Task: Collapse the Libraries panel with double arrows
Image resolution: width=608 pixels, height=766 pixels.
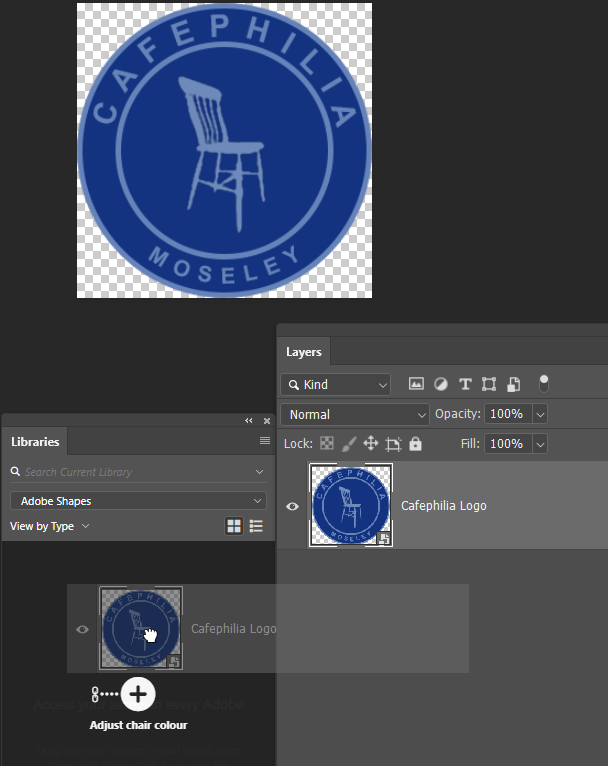Action: pyautogui.click(x=249, y=421)
